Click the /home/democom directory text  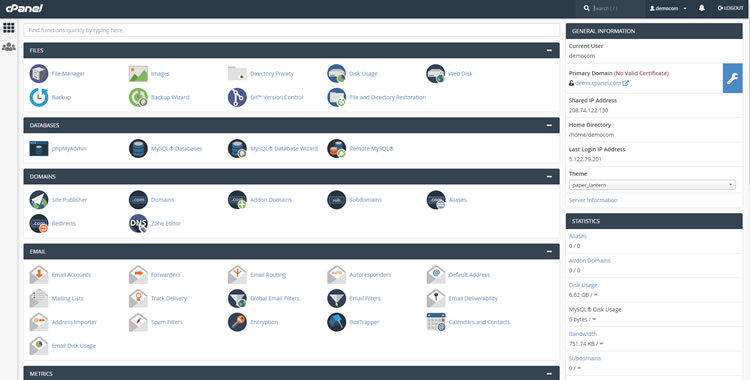[591, 134]
